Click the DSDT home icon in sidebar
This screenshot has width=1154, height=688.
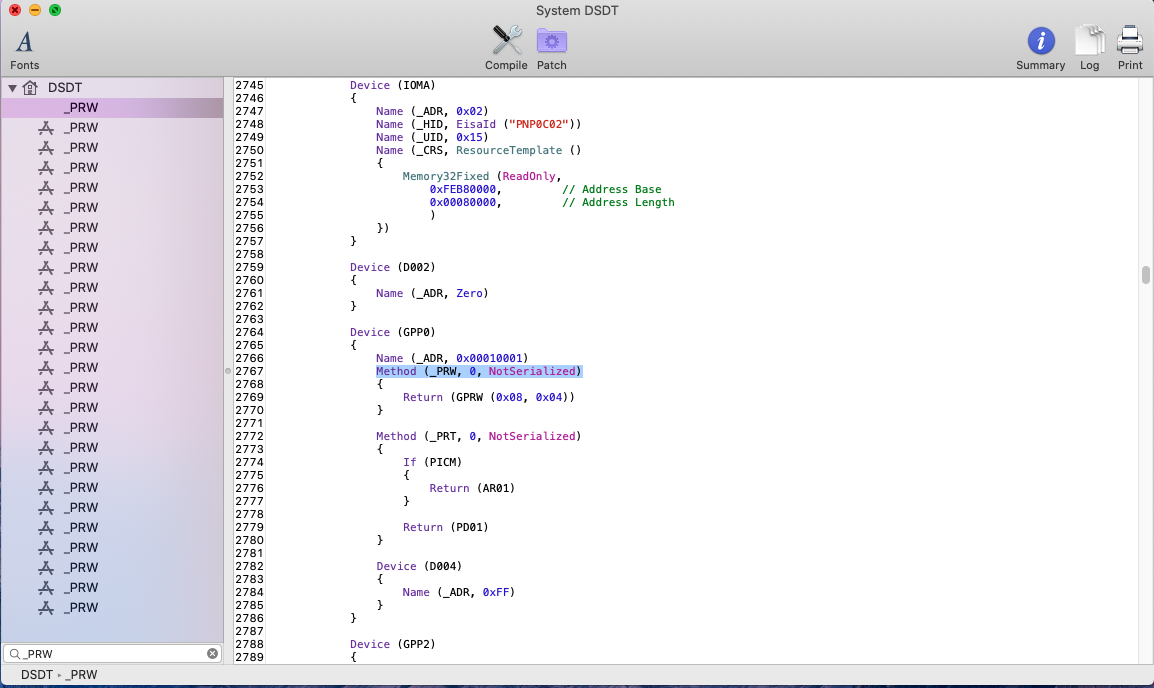coord(30,88)
